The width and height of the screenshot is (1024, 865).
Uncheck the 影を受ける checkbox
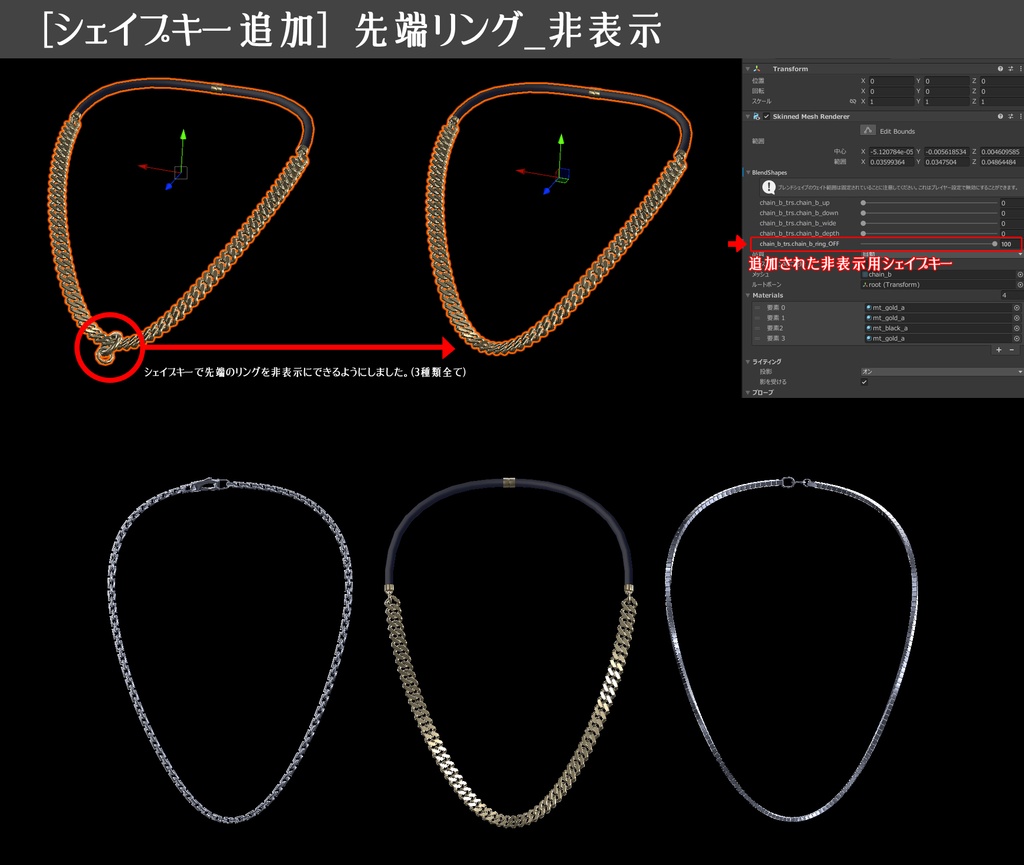pos(864,381)
